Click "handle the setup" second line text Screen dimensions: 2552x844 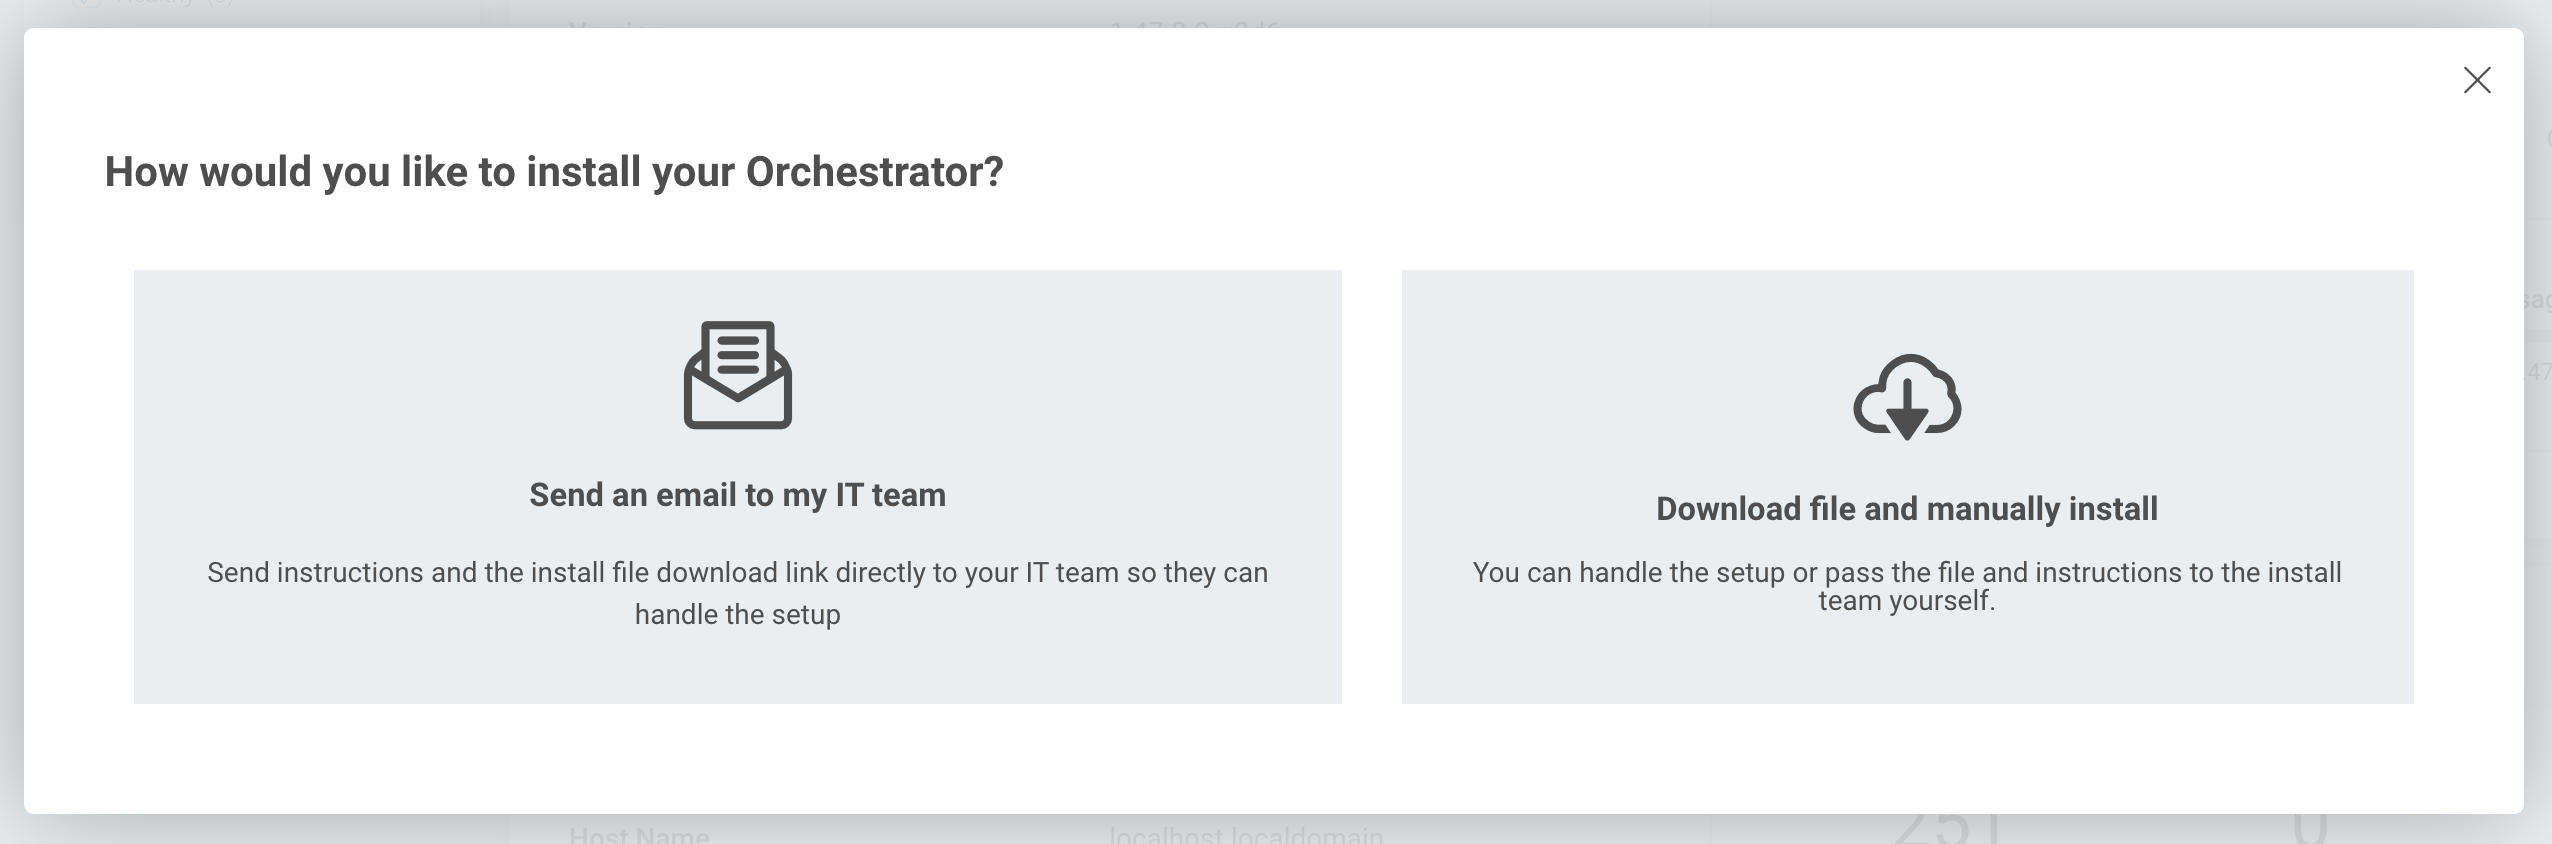(x=737, y=615)
